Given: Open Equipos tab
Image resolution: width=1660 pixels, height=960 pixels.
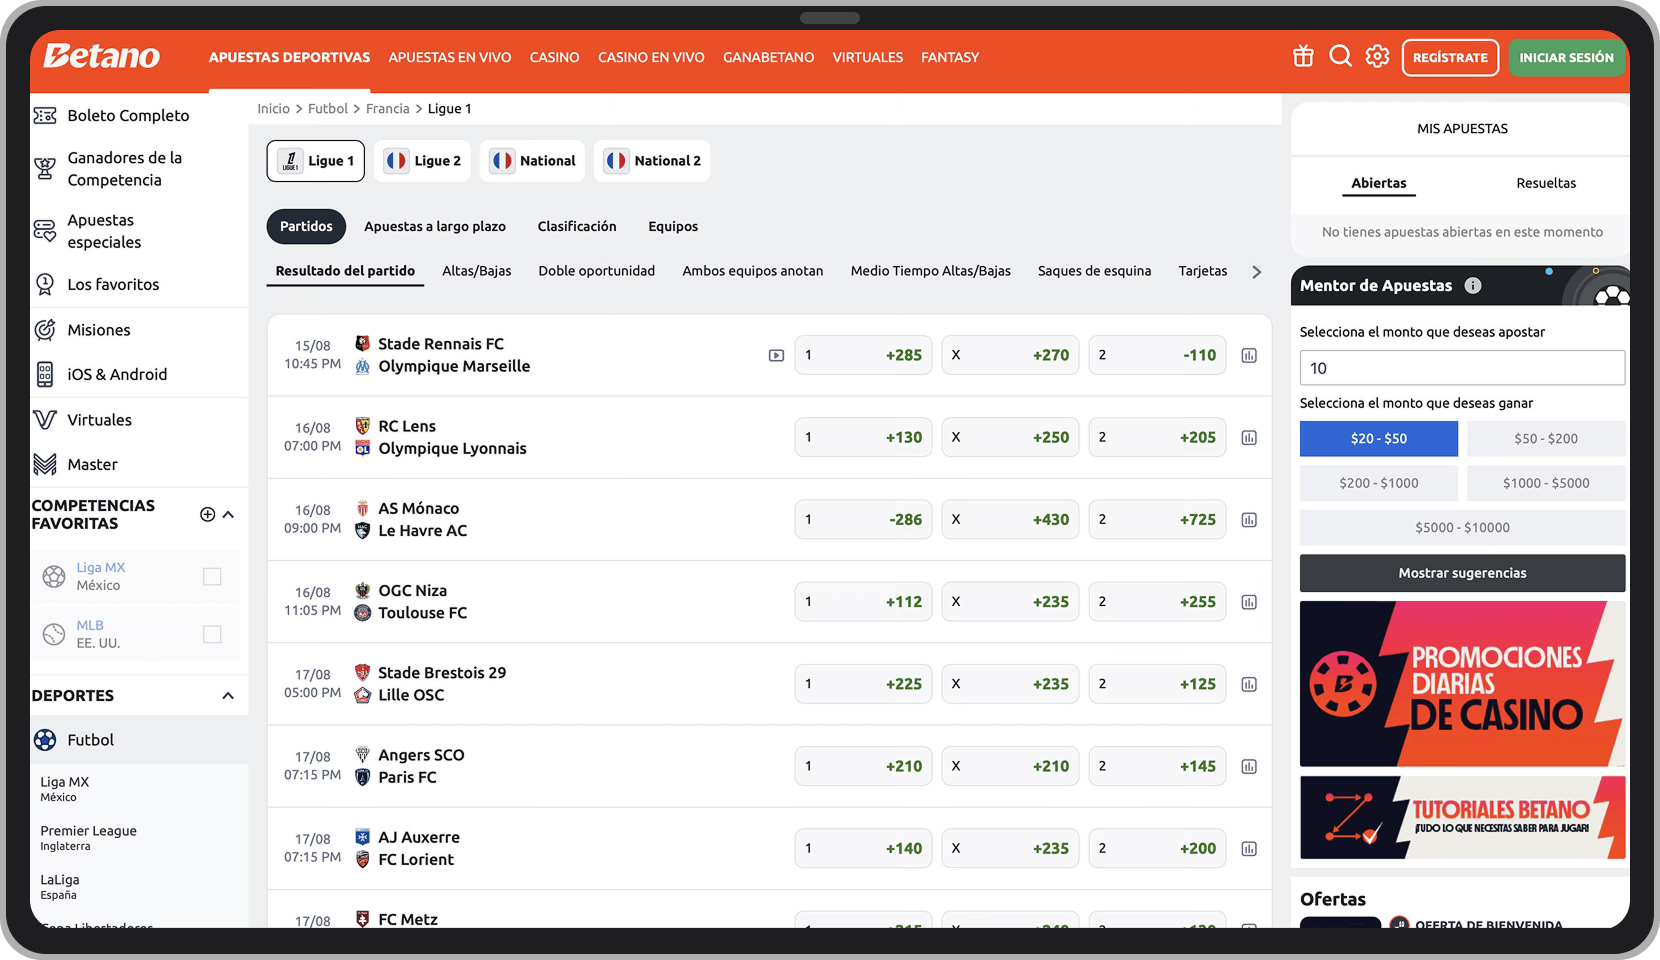Looking at the screenshot, I should (x=673, y=227).
